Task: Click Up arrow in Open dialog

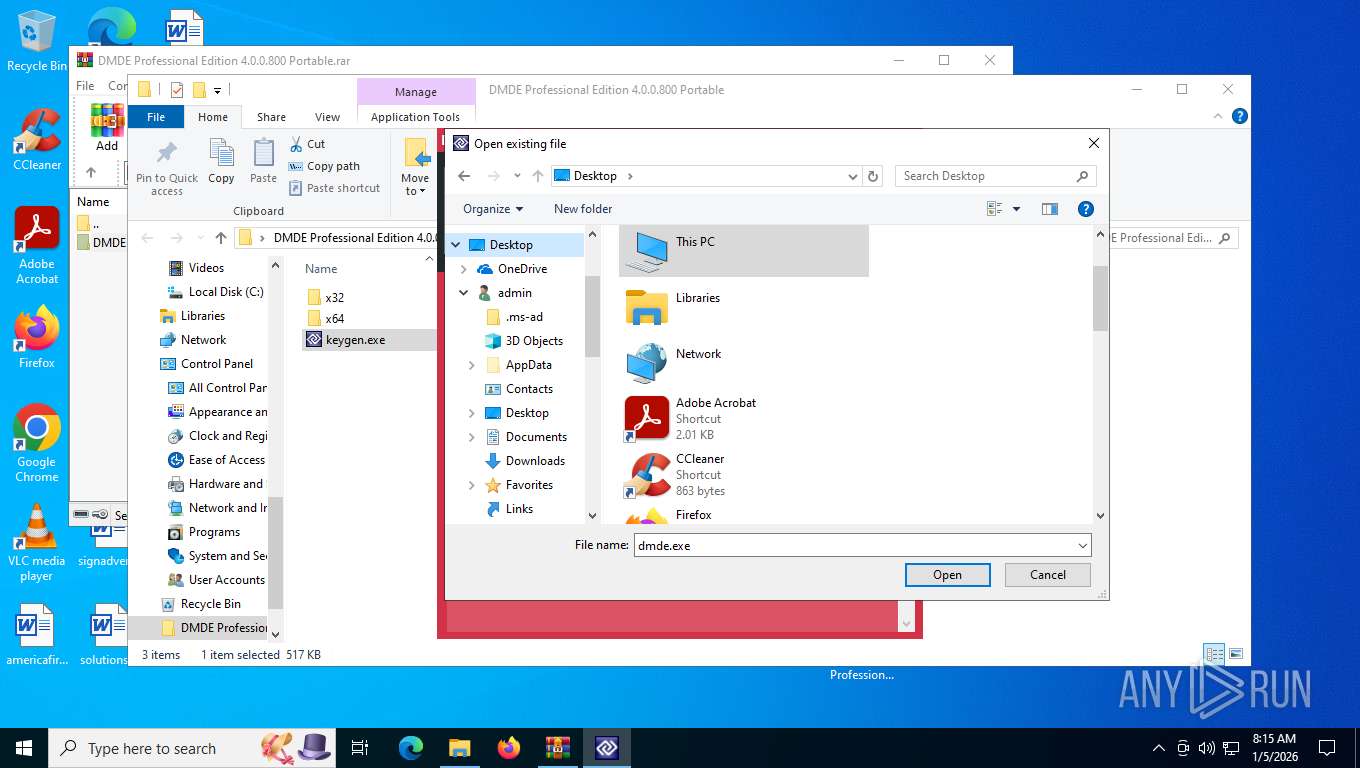Action: [538, 176]
